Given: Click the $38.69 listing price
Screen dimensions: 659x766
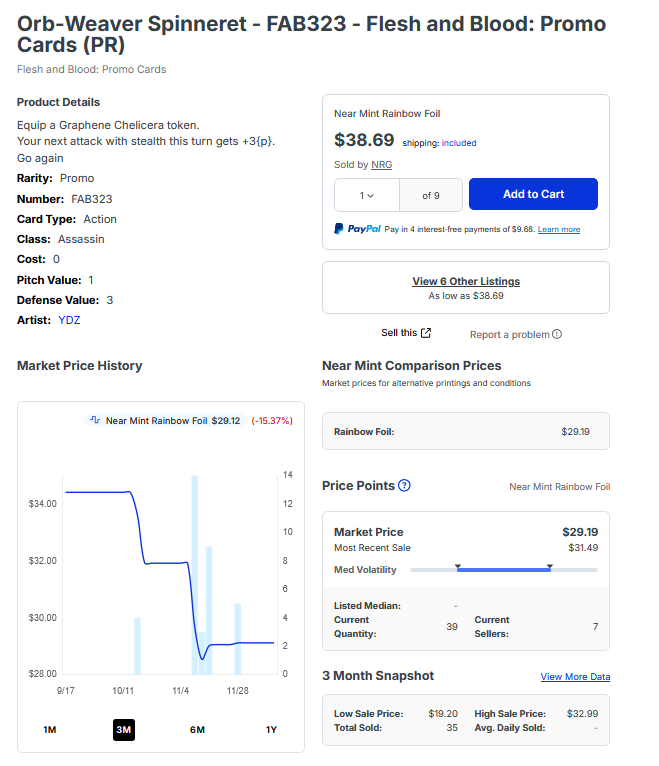Looking at the screenshot, I should (x=364, y=140).
